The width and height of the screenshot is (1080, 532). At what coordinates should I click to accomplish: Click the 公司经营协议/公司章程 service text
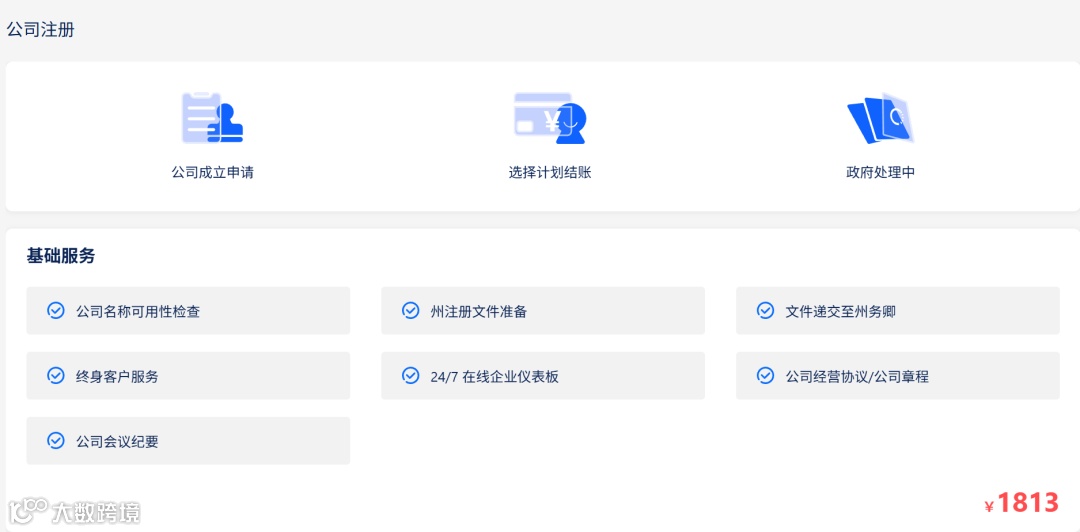pos(857,377)
